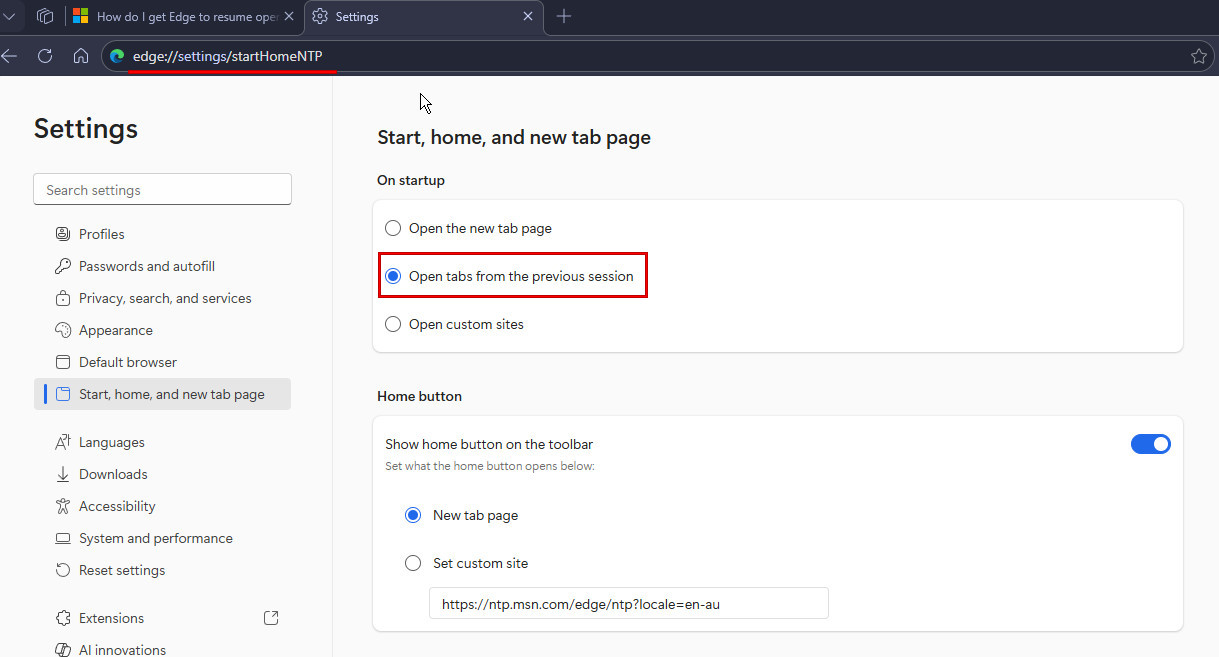
Task: Choose Open the new tab page startup option
Action: coord(393,227)
